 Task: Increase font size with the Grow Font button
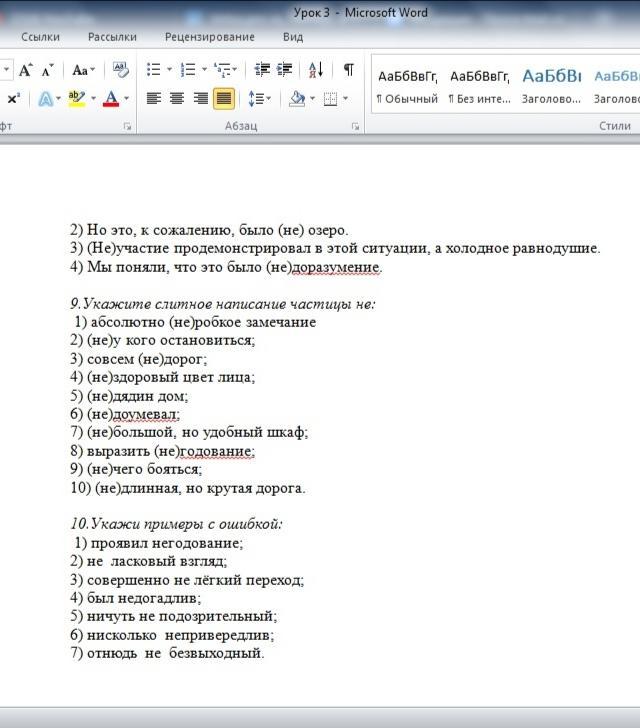[26, 70]
